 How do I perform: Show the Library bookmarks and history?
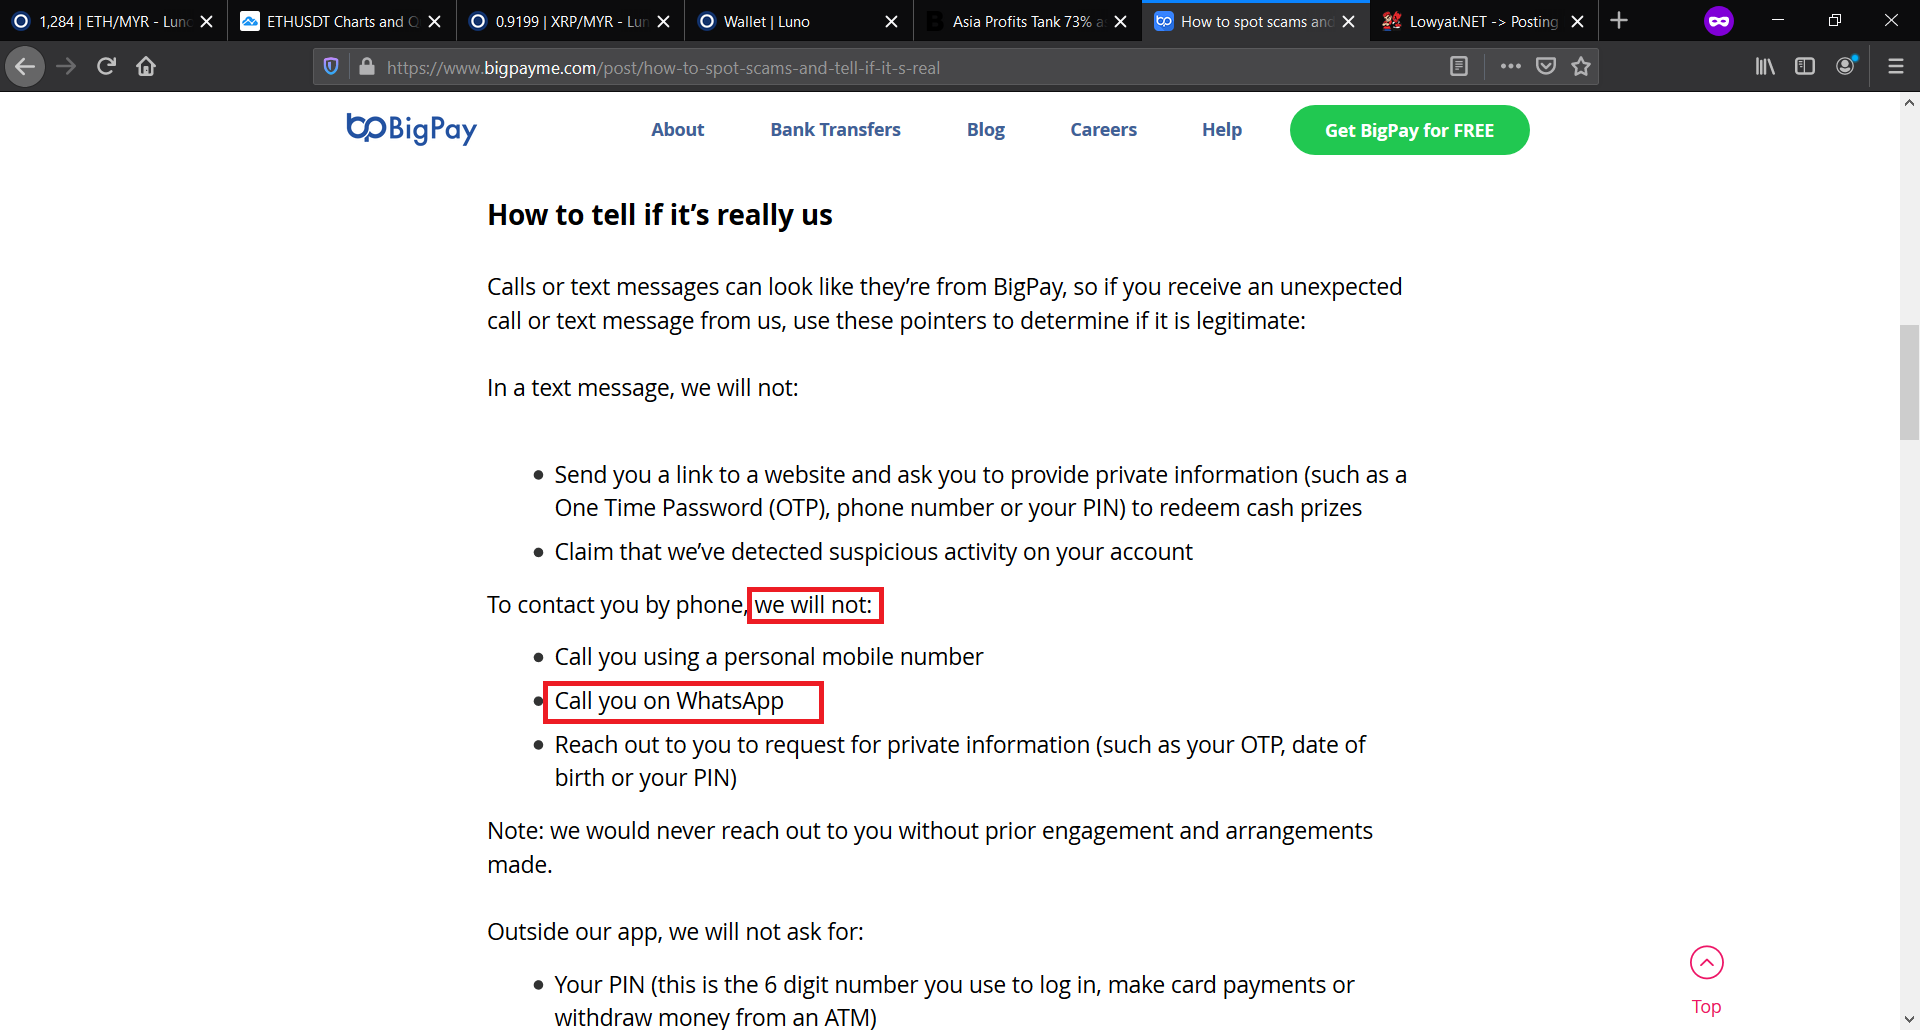[x=1765, y=67]
